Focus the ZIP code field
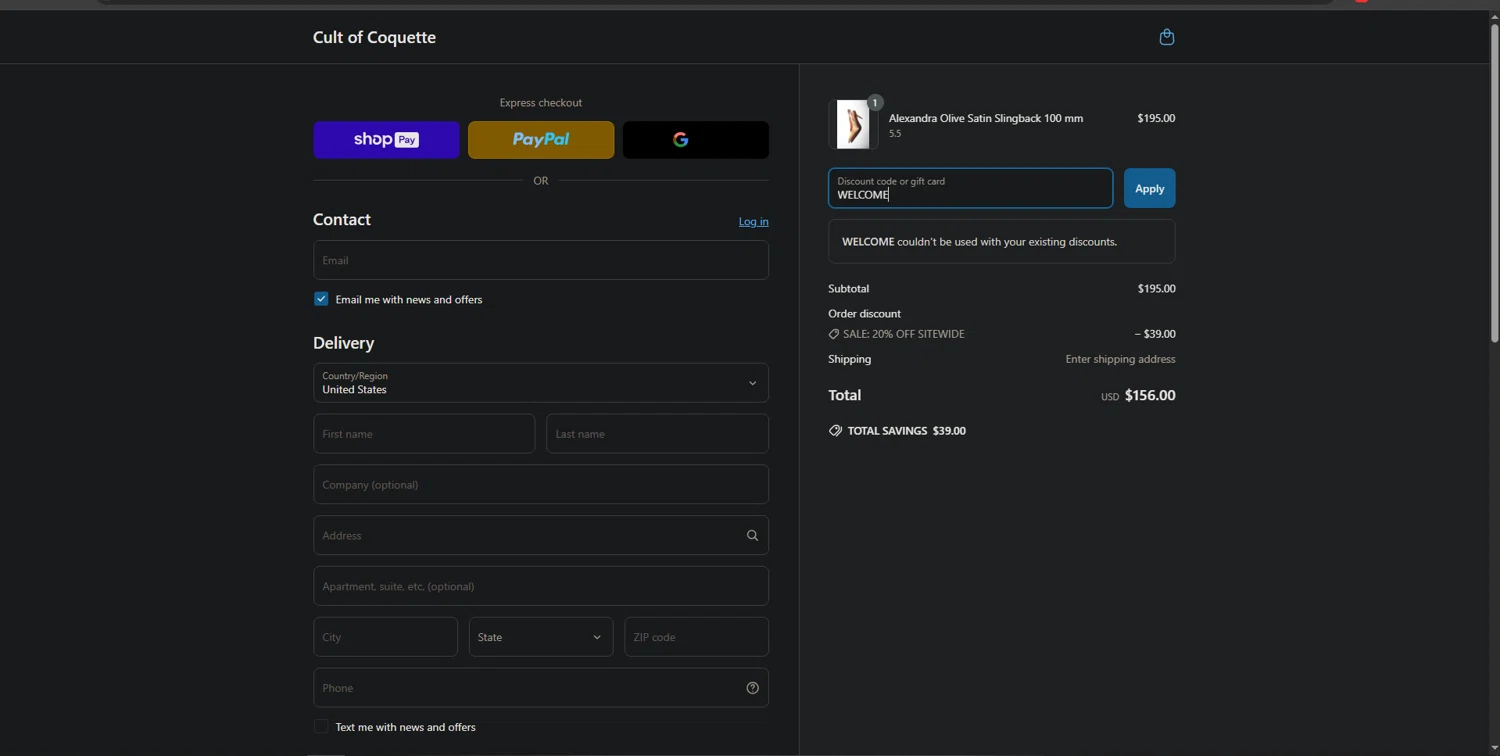The height and width of the screenshot is (756, 1500). (x=696, y=637)
